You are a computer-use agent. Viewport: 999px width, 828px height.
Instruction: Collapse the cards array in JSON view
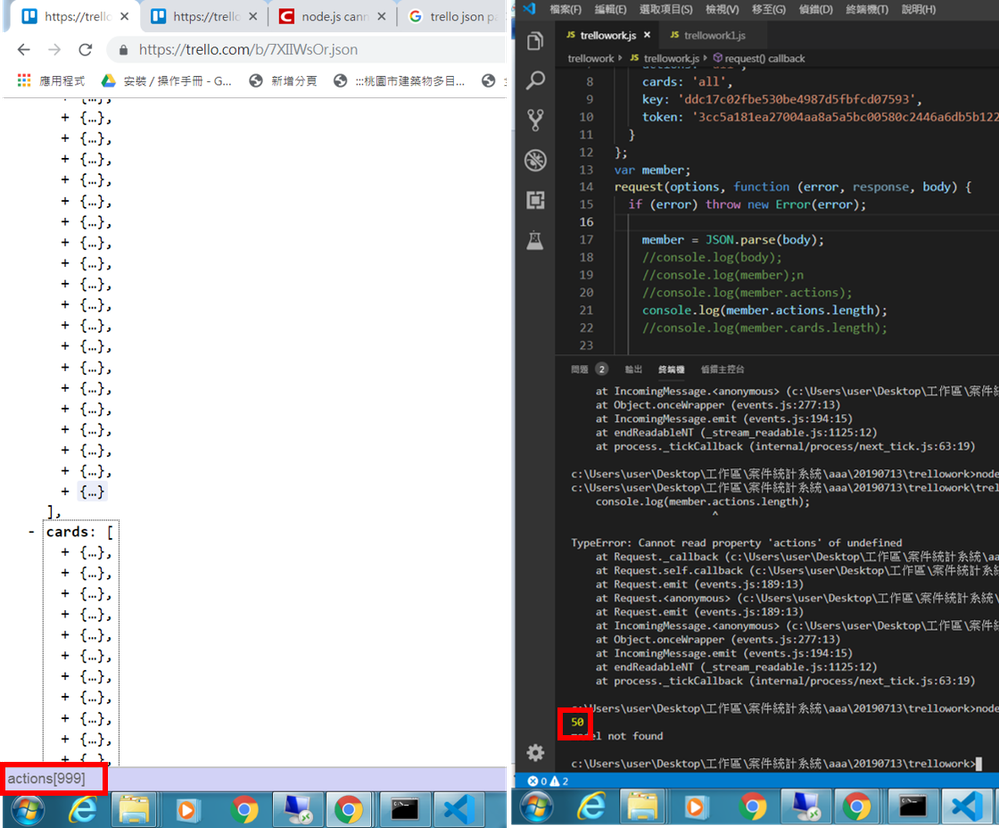click(31, 531)
